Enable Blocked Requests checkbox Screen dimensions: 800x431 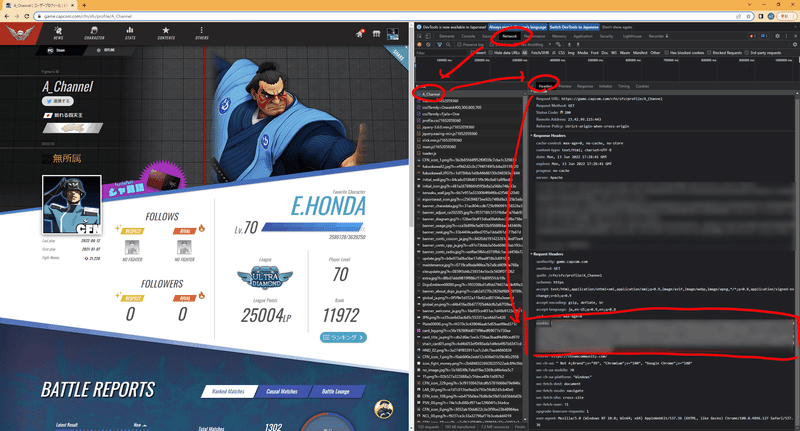click(709, 53)
